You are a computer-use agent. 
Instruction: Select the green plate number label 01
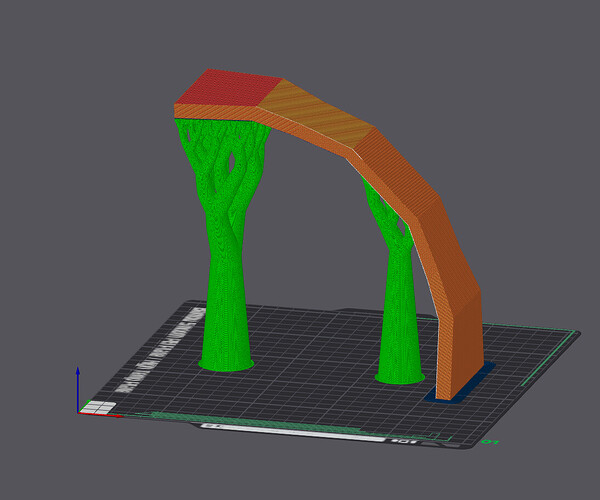point(490,442)
